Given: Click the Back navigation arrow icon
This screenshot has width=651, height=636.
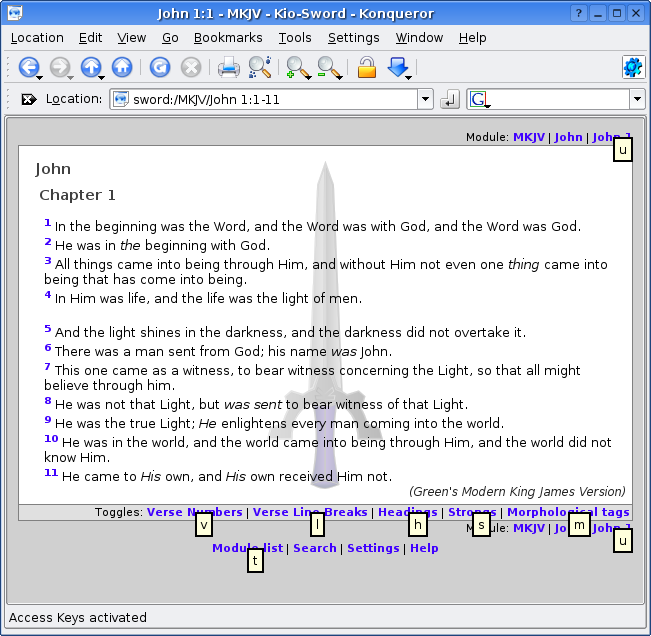Looking at the screenshot, I should [29, 67].
